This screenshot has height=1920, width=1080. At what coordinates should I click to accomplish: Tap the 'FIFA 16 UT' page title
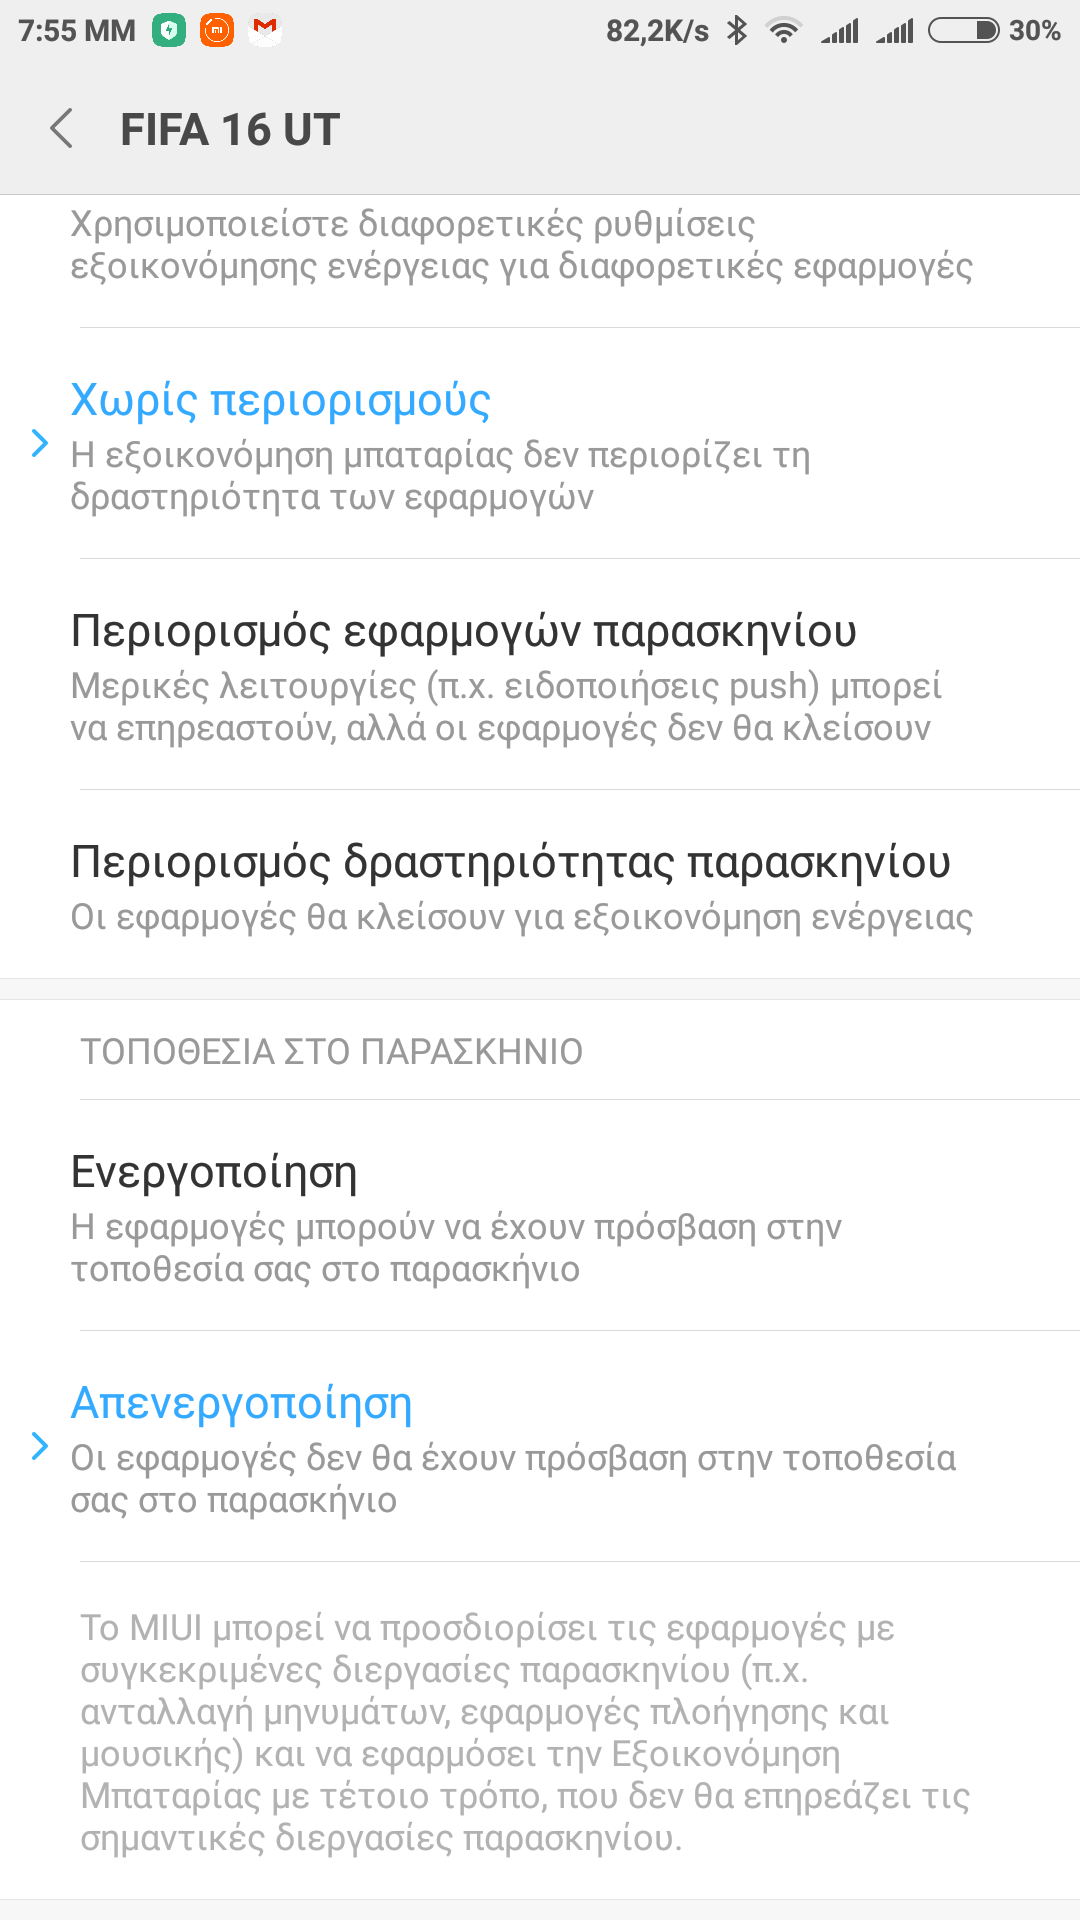click(x=230, y=130)
